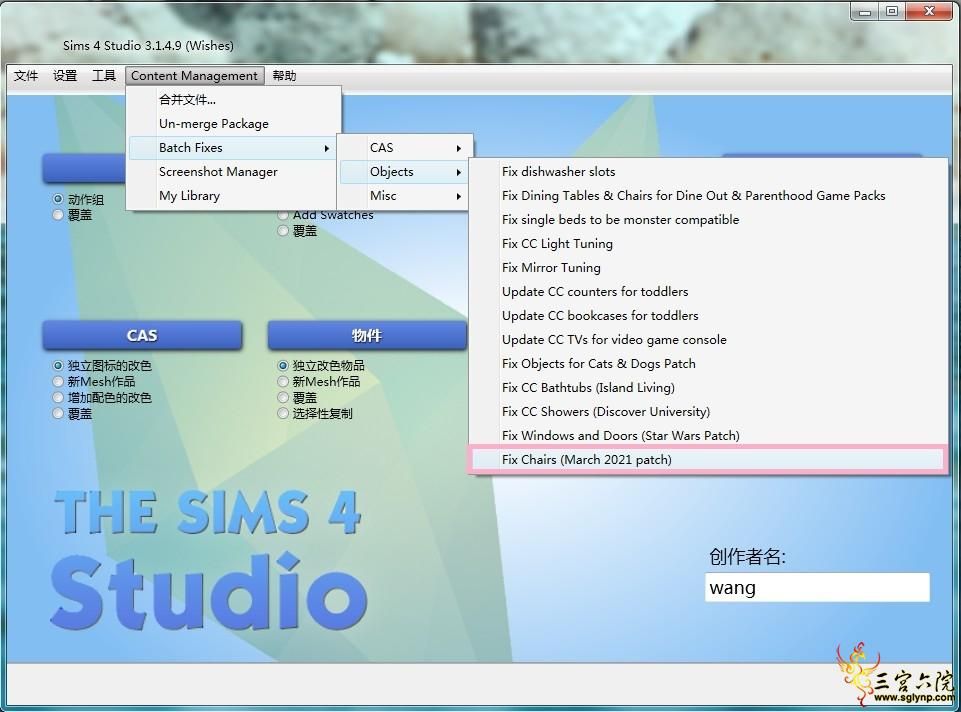
Task: Select 选择性复制 radio option
Action: pyautogui.click(x=283, y=414)
